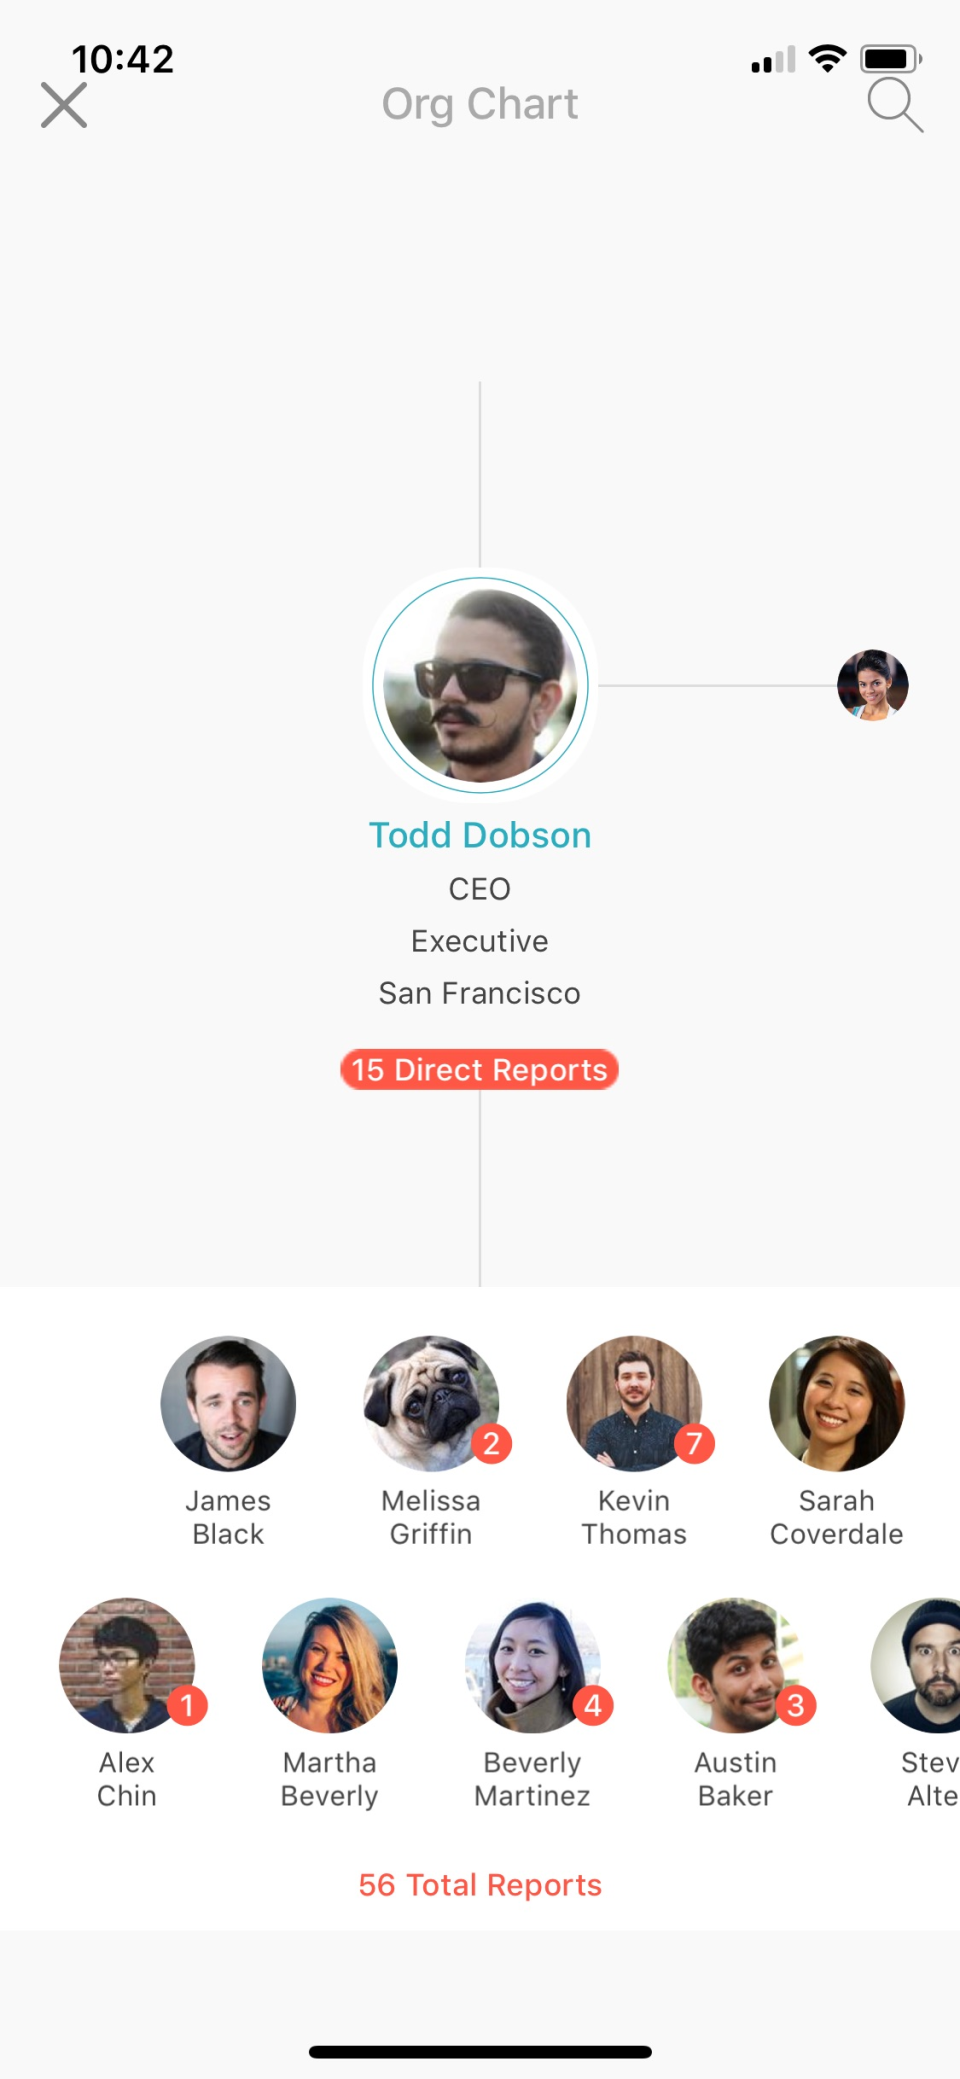Open Martha Beverly's avatar

click(330, 1665)
